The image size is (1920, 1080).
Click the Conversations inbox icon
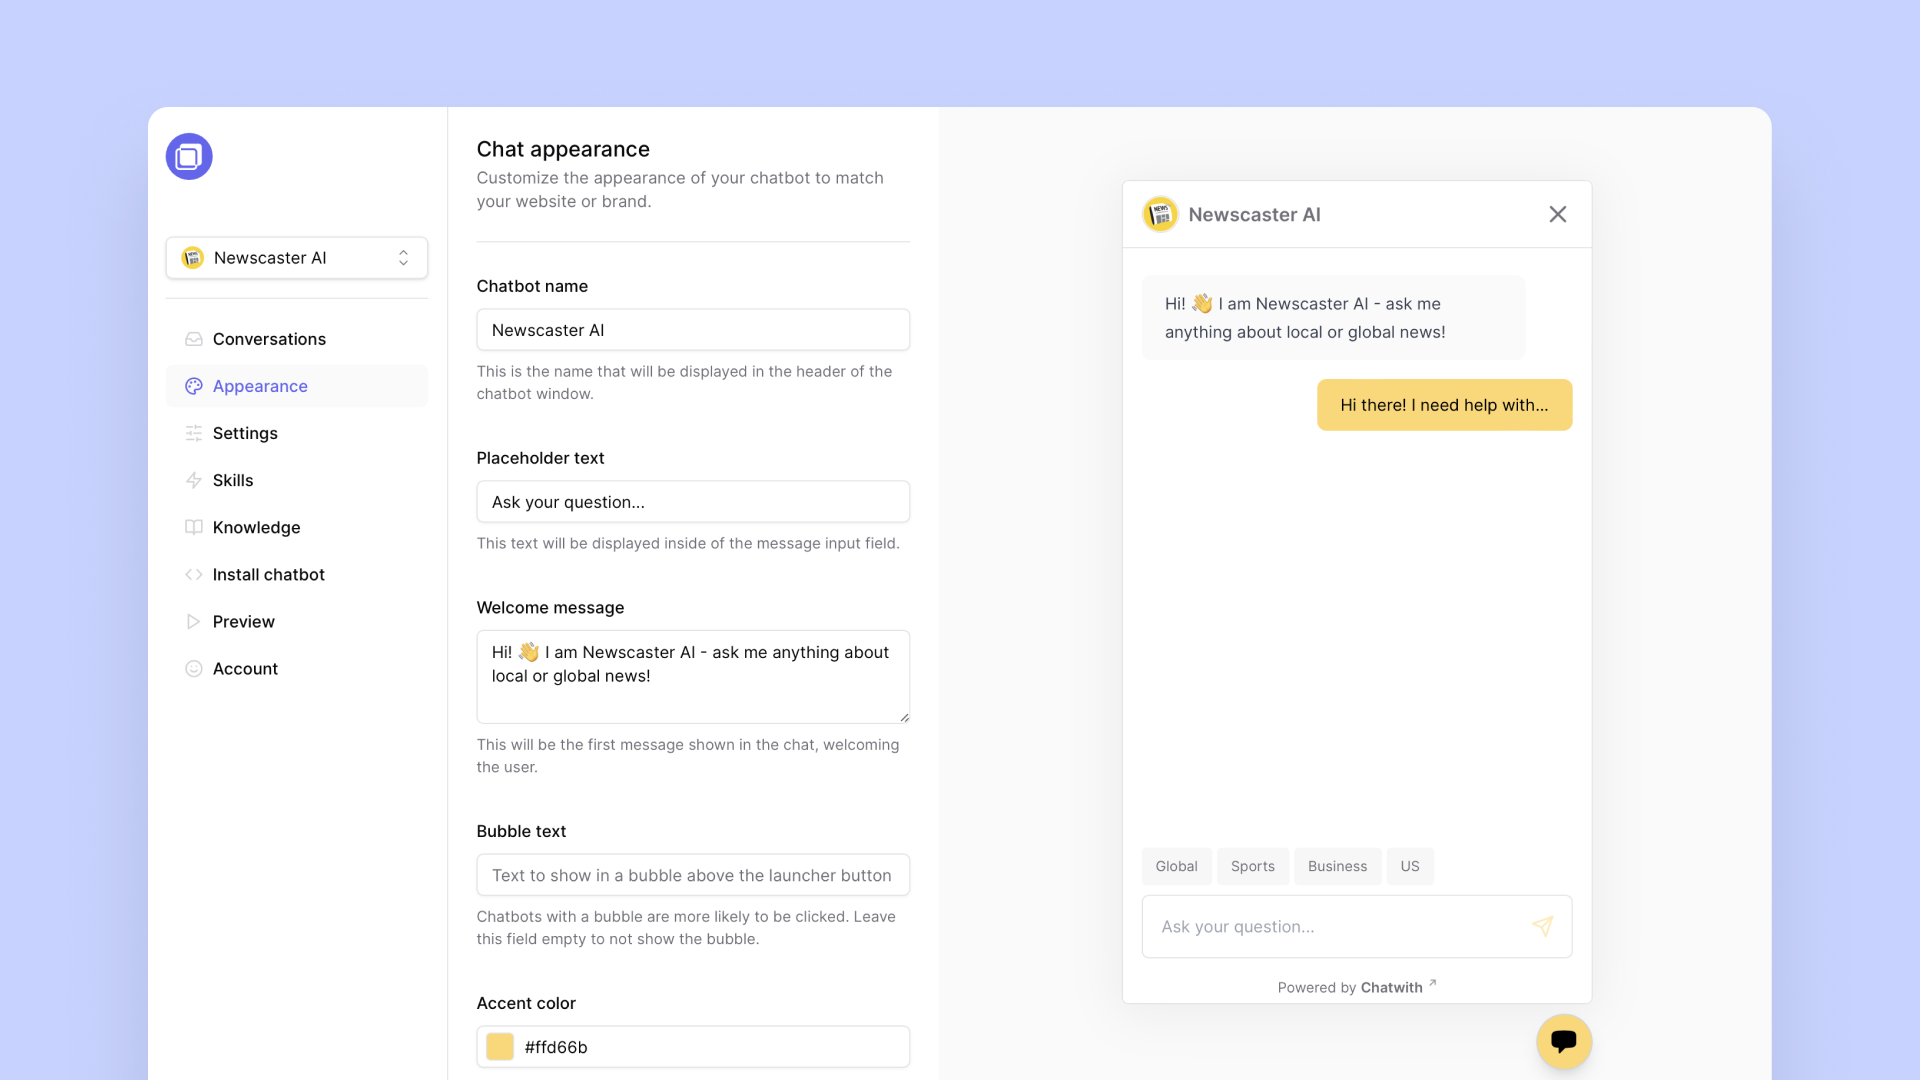pyautogui.click(x=194, y=339)
